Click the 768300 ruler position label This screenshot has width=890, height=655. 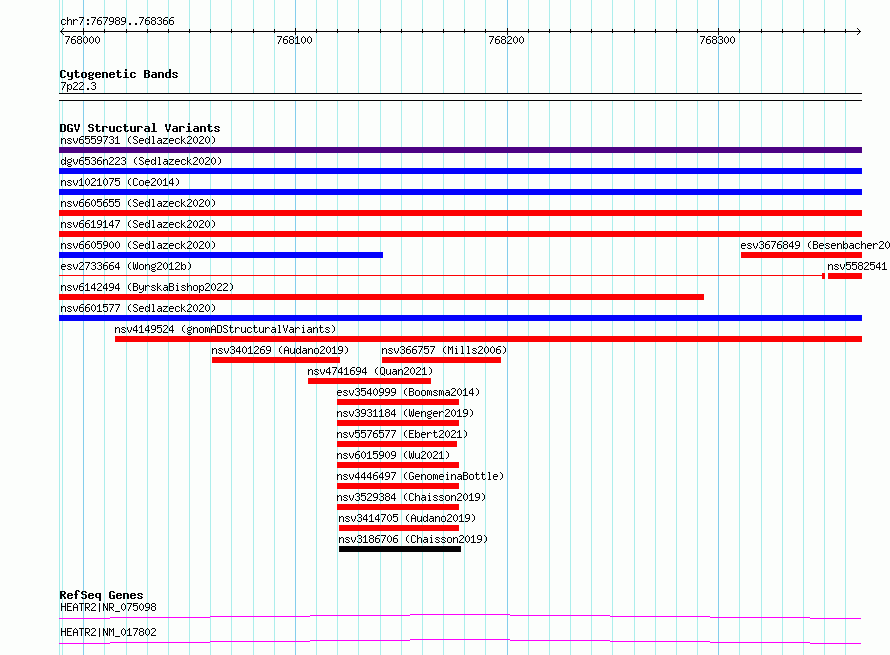(717, 40)
